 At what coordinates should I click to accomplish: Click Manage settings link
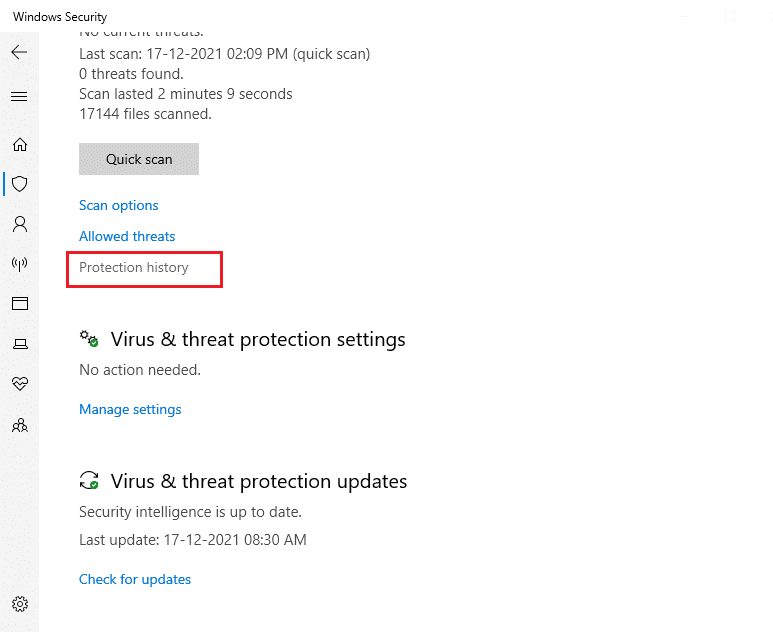pos(130,409)
